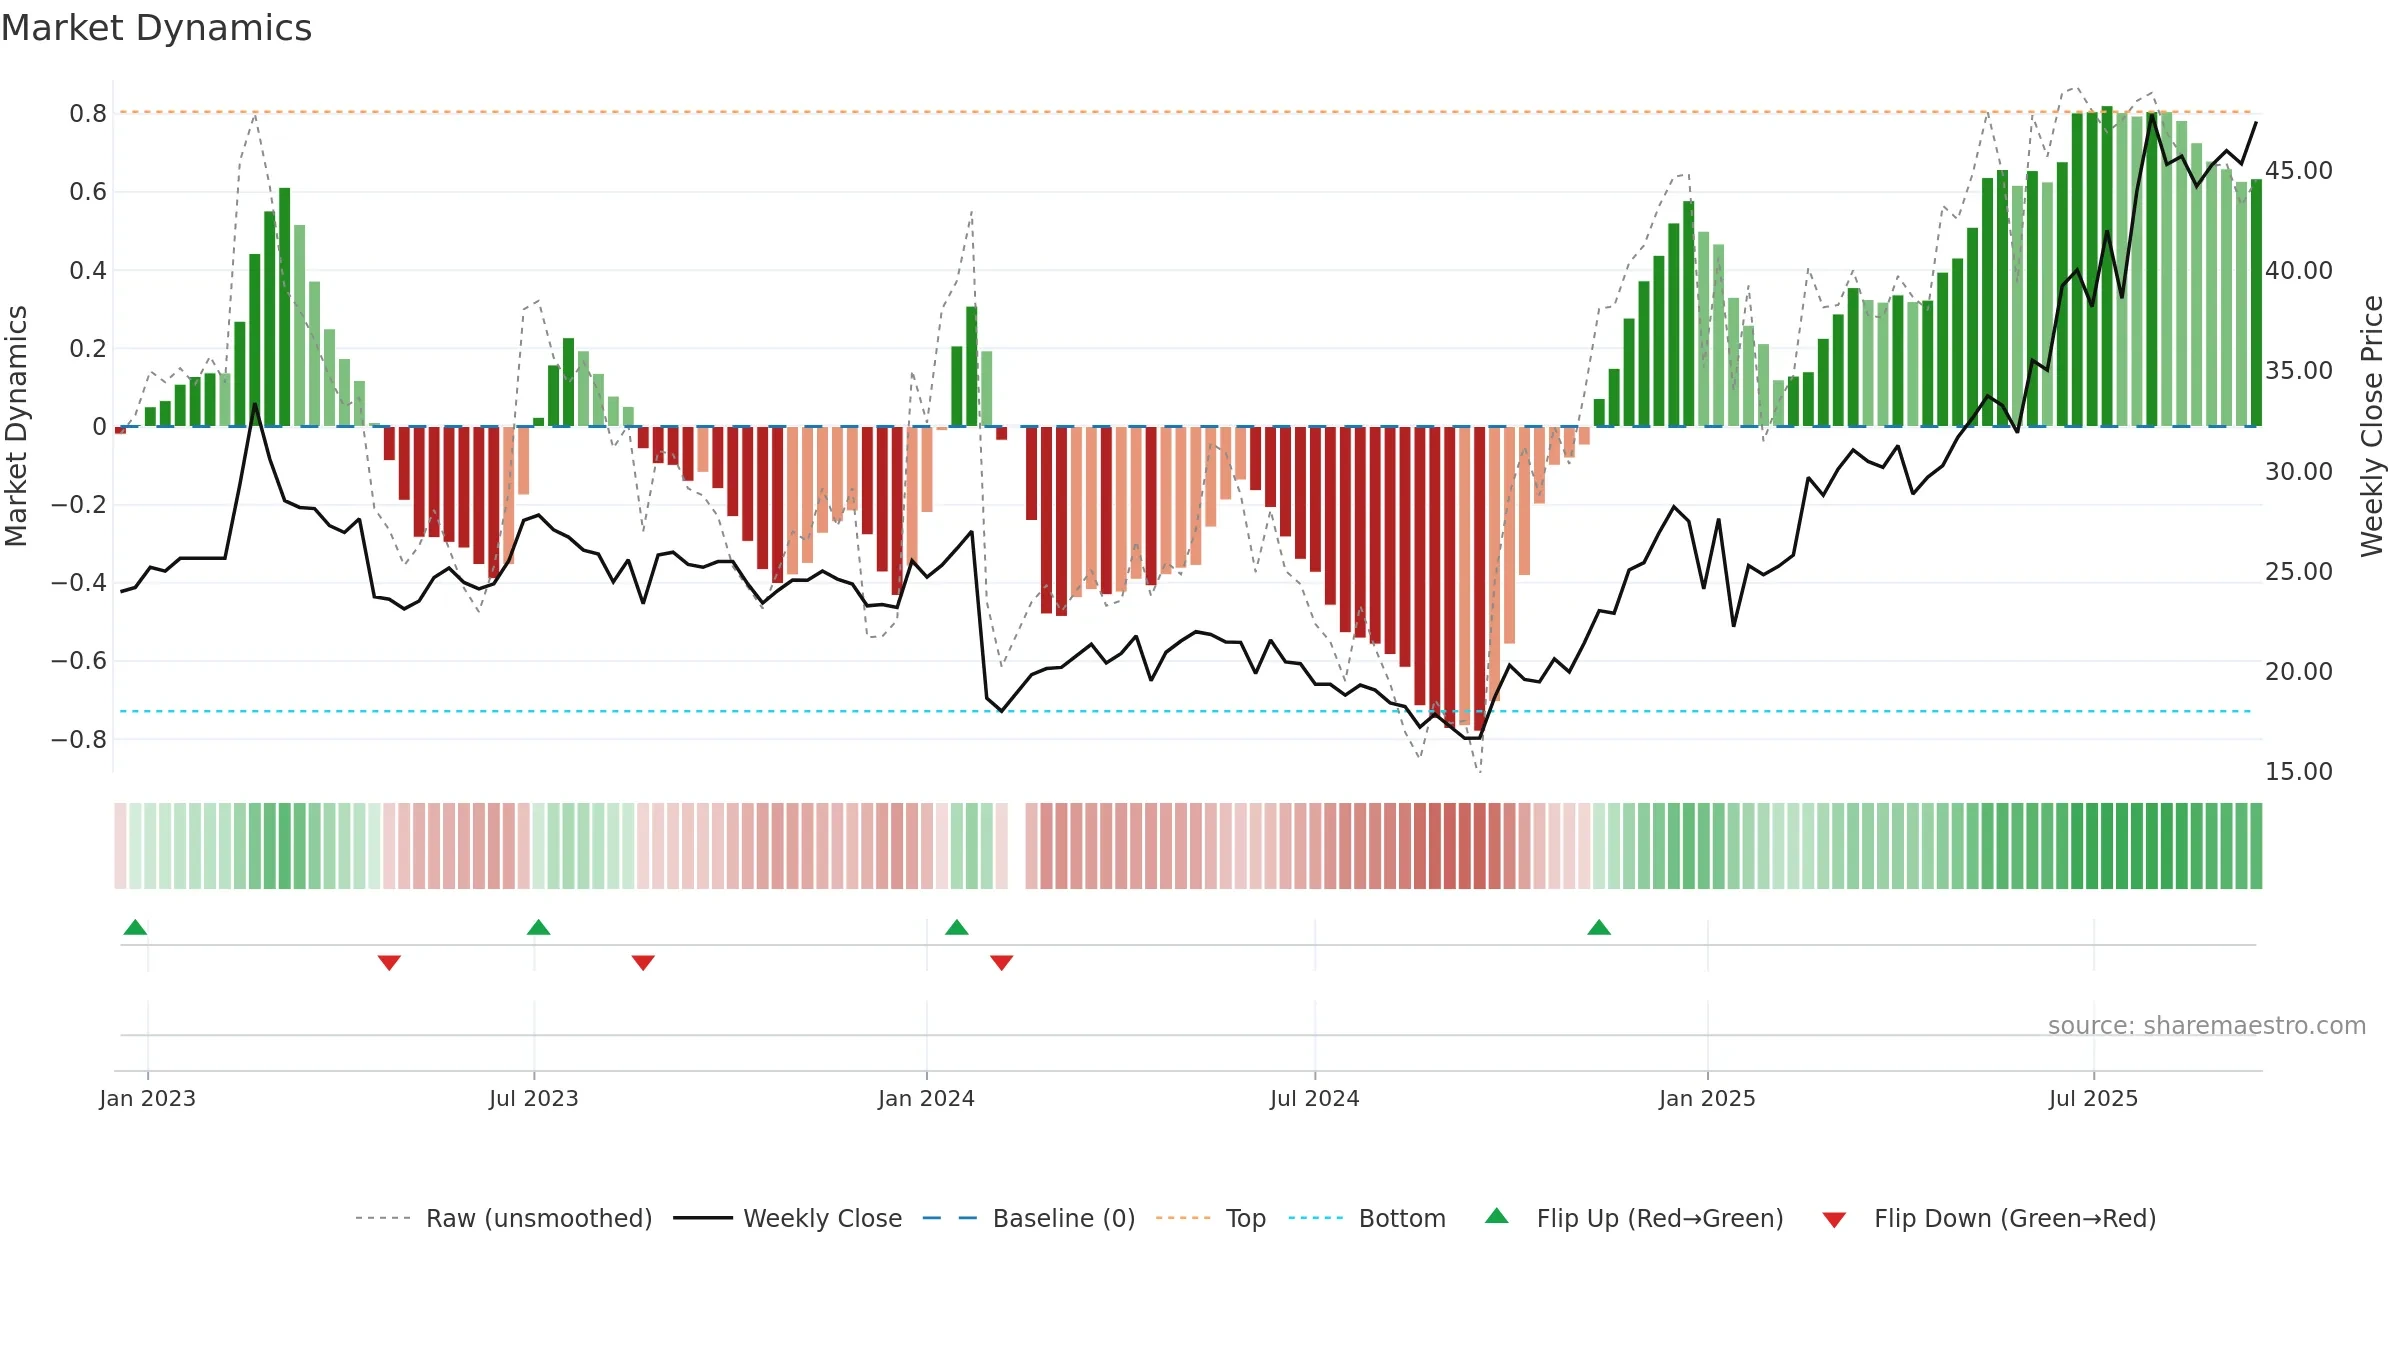
Task: Click the 0.4 left axis tick label
Action: (x=88, y=270)
